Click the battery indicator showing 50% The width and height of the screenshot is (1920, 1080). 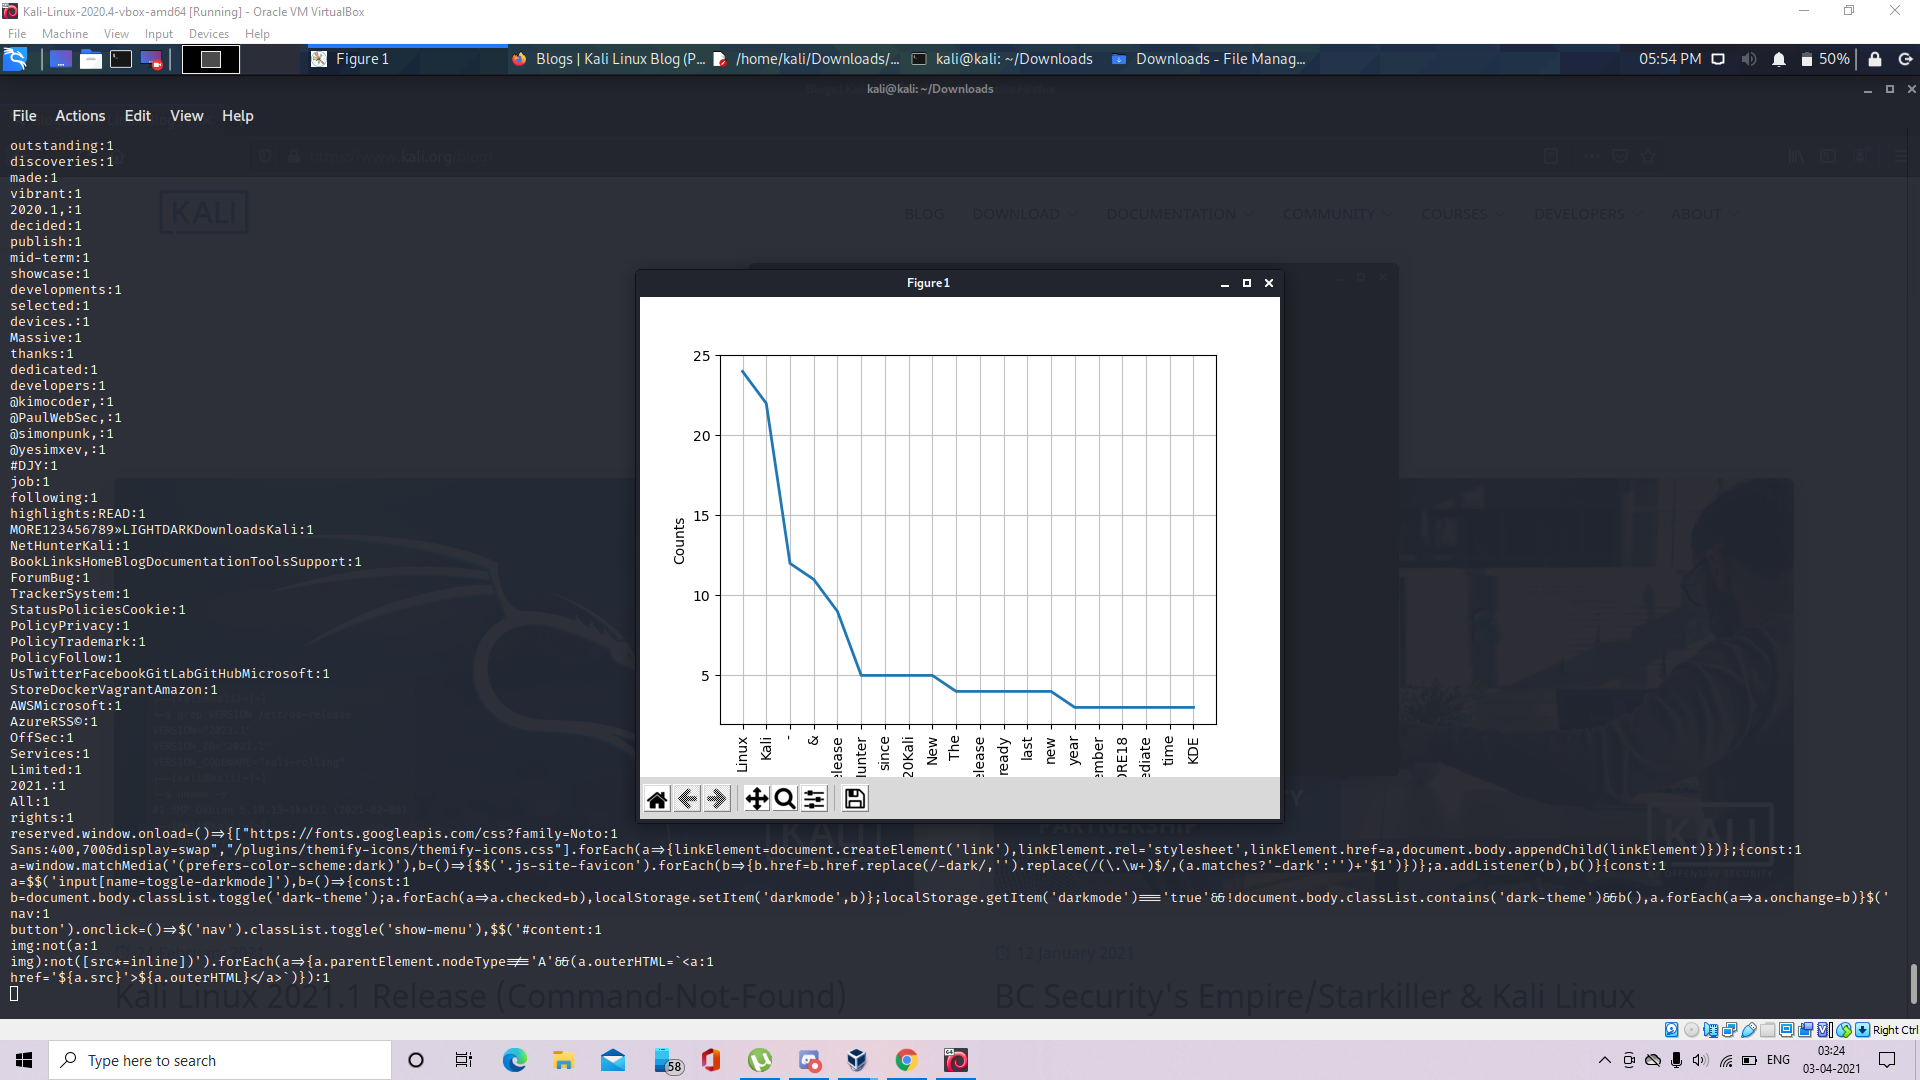point(1822,59)
